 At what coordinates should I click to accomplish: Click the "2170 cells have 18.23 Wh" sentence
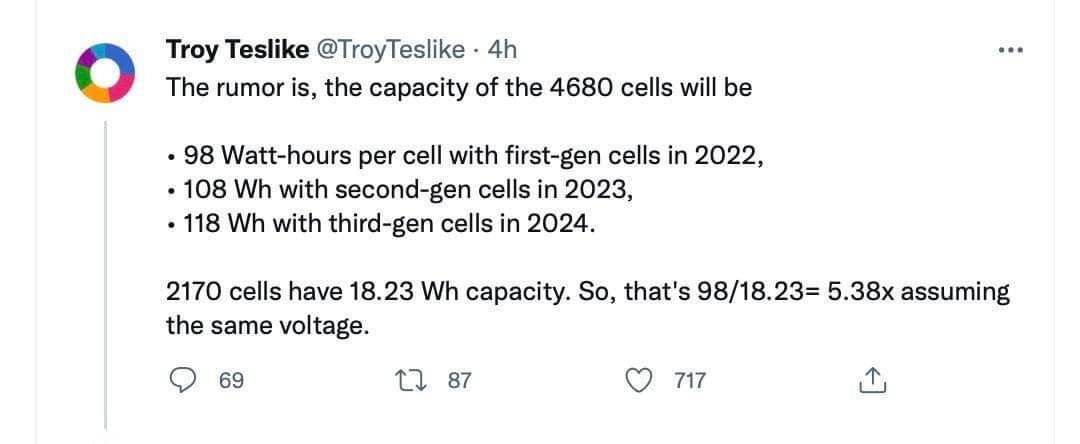(x=588, y=292)
